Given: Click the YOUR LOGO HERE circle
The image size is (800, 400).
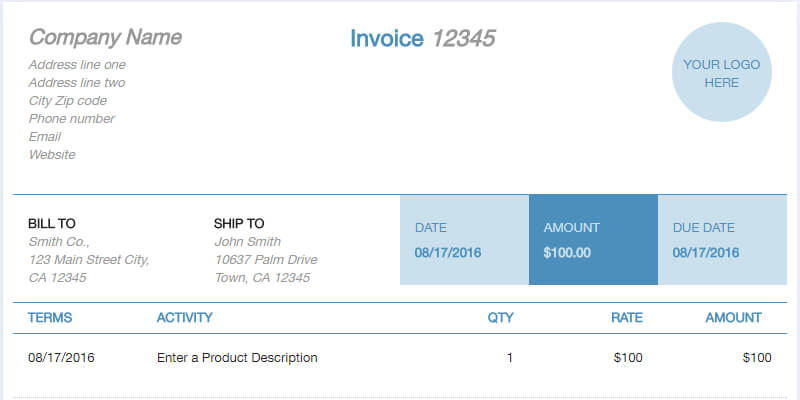Looking at the screenshot, I should 721,73.
